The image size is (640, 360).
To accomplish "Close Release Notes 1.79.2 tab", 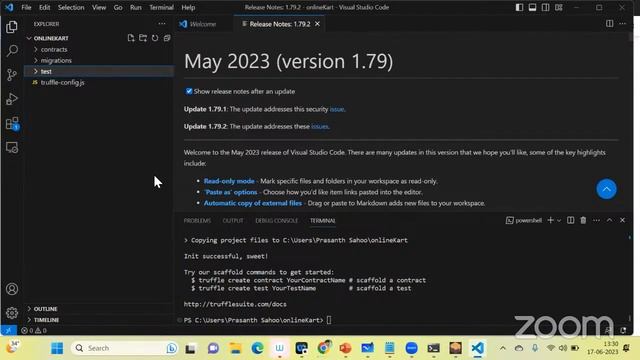I will pos(317,24).
